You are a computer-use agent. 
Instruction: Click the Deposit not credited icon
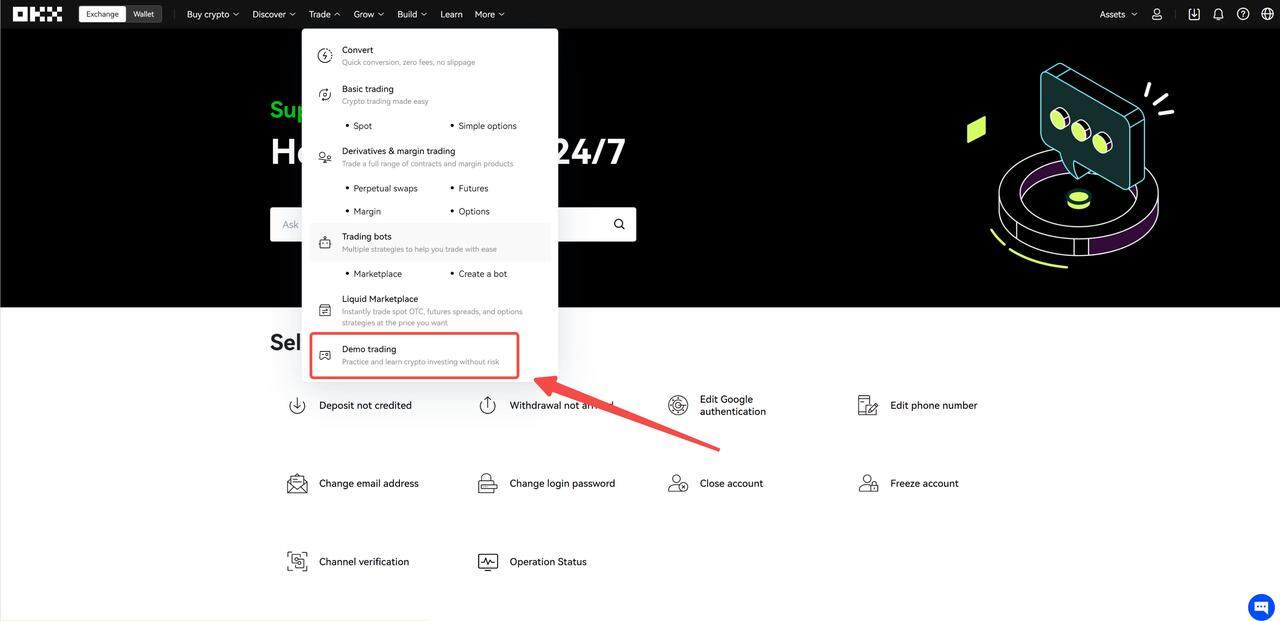tap(297, 405)
